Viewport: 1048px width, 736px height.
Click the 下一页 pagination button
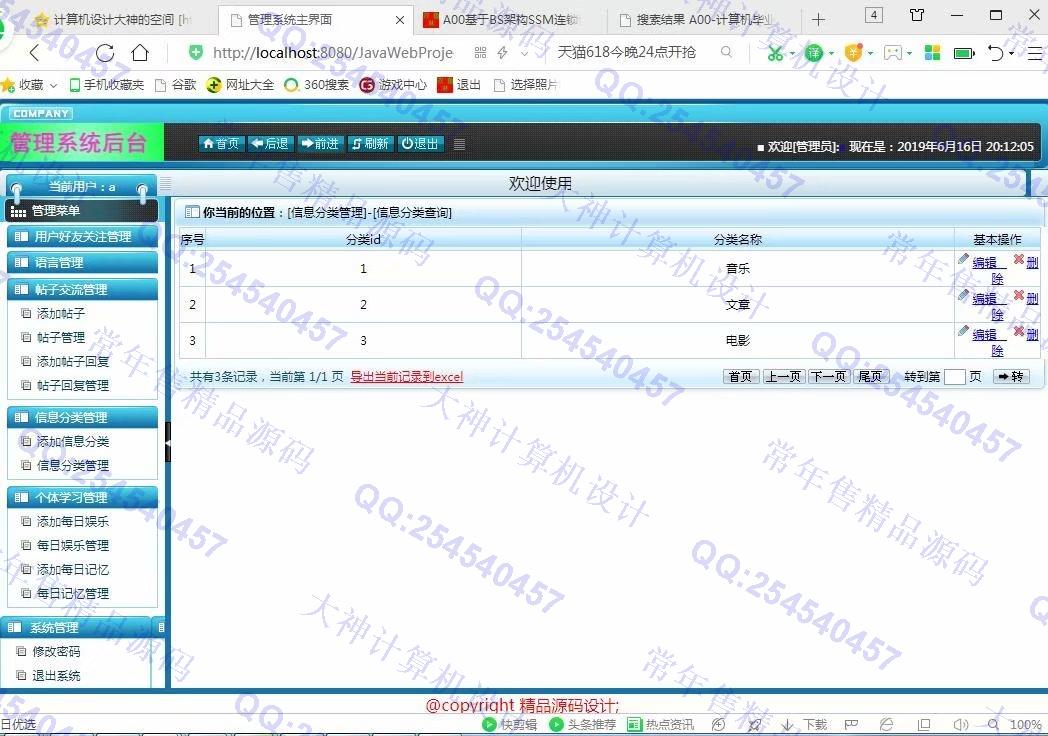tap(828, 377)
